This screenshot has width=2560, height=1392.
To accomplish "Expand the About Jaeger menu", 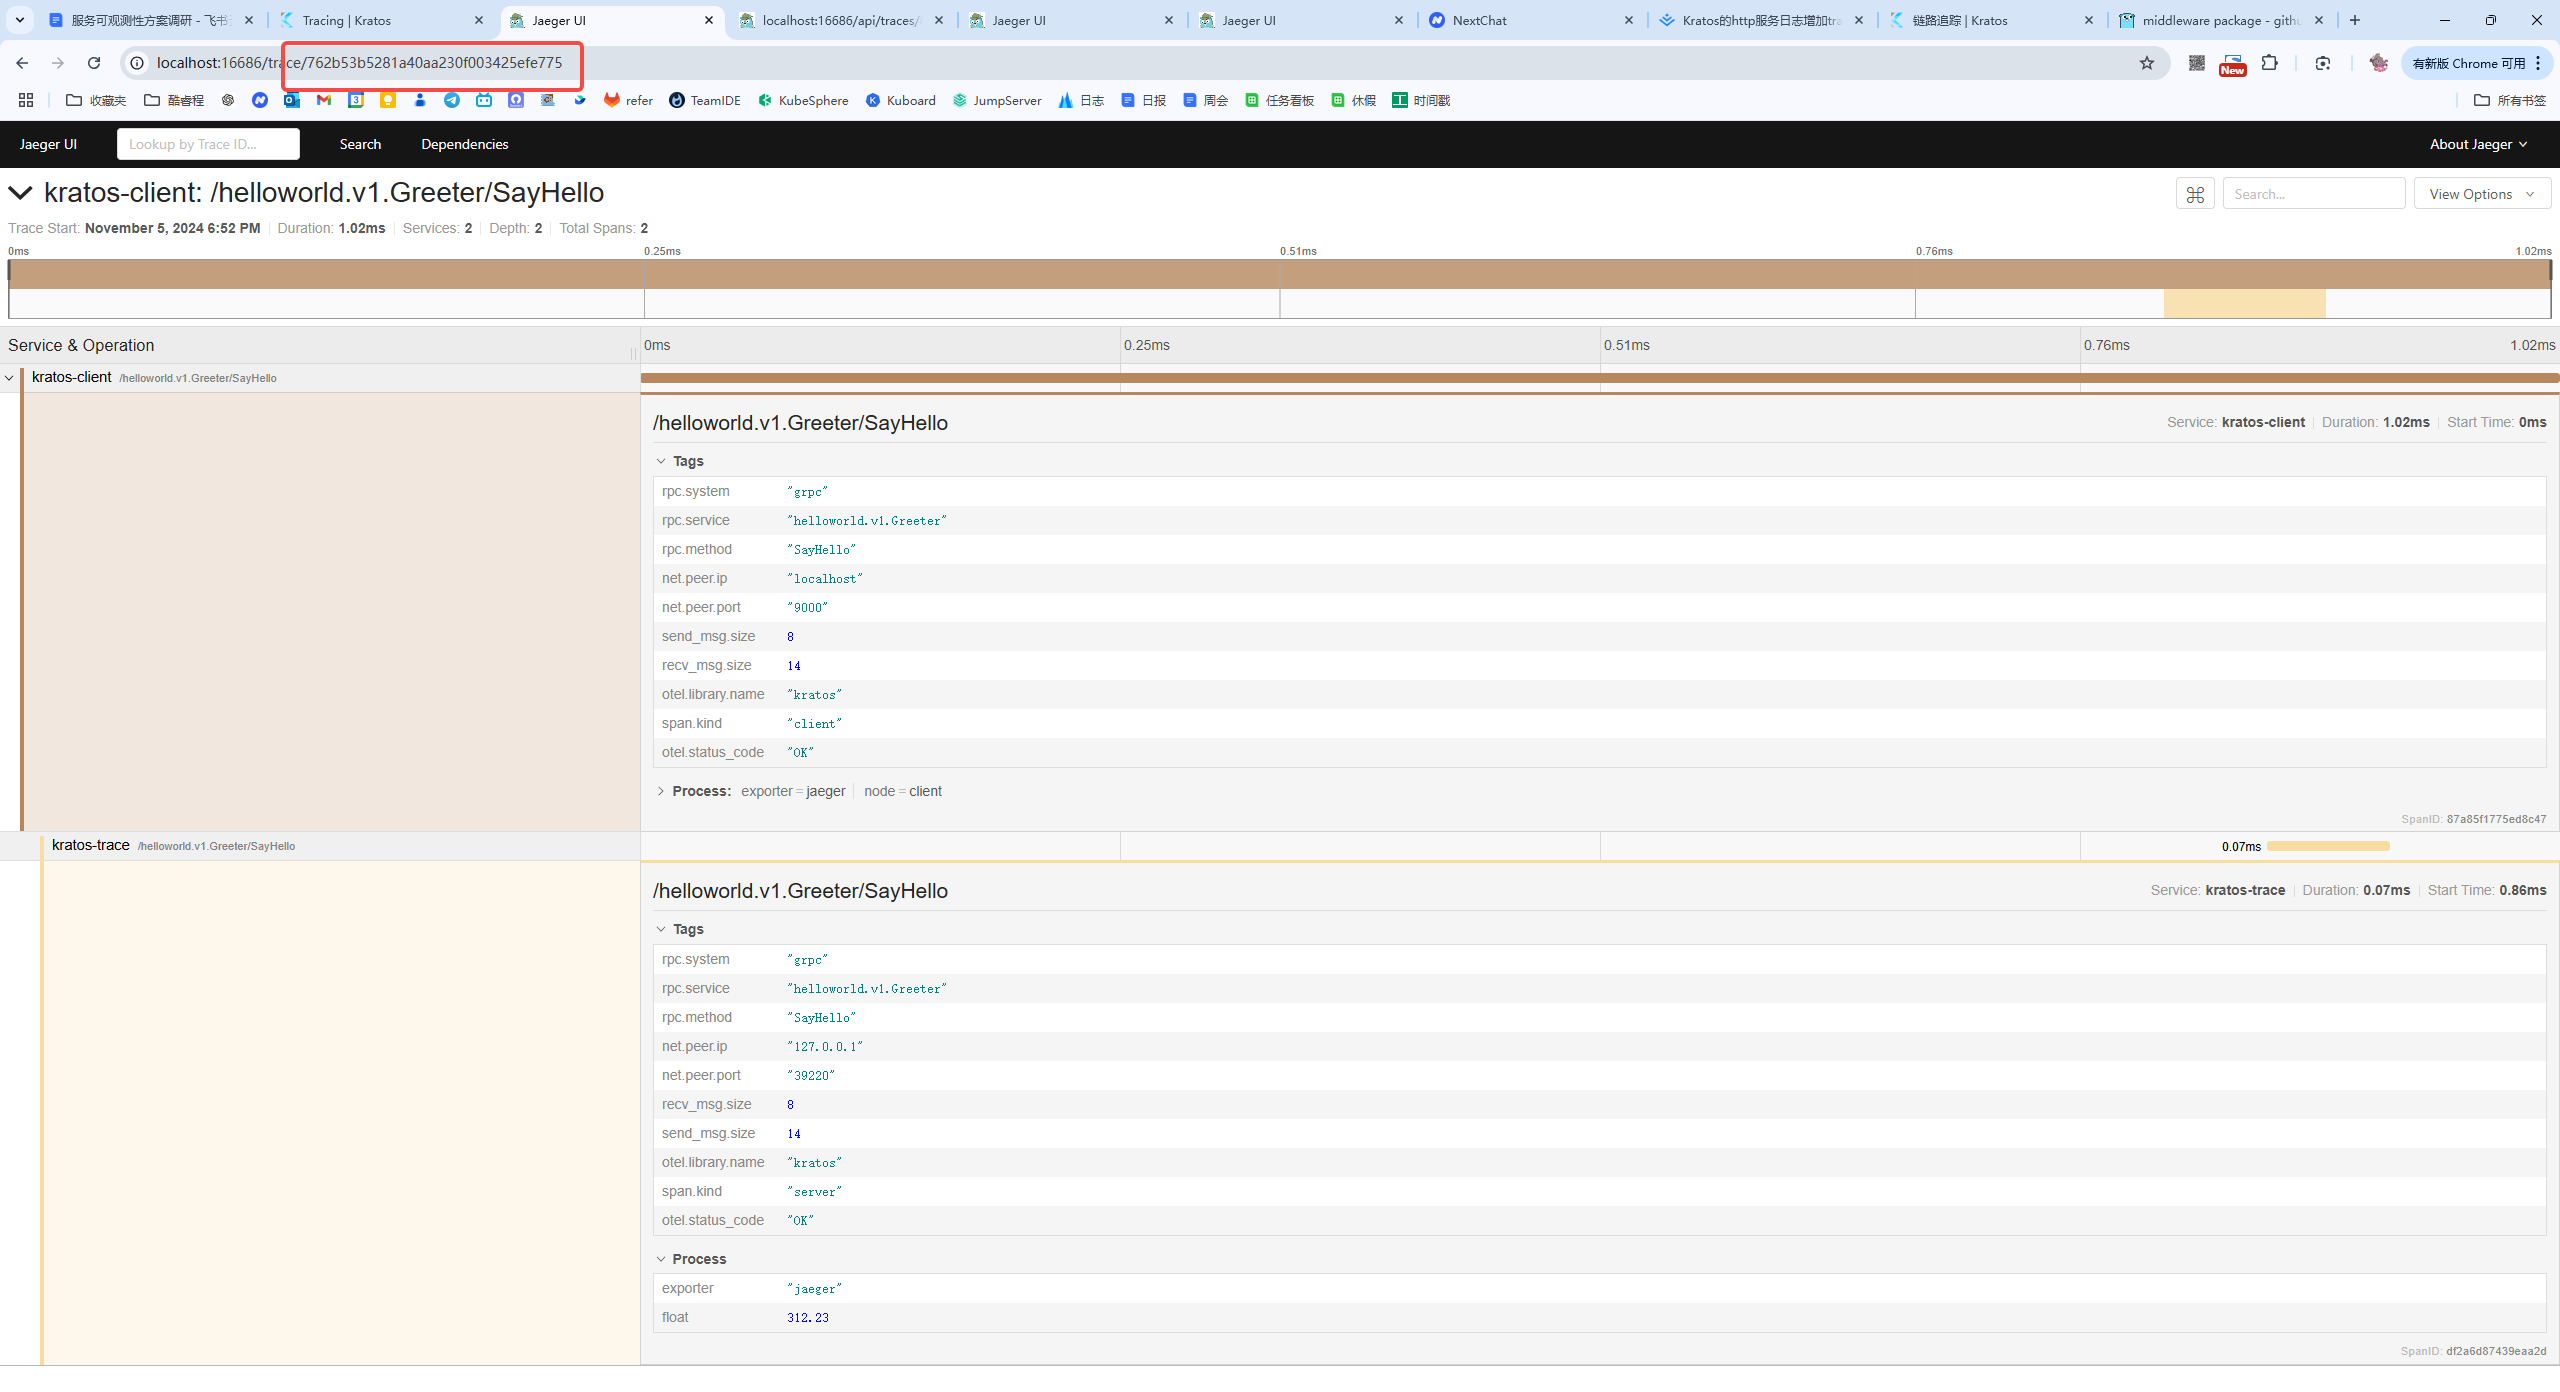I will [x=2478, y=144].
